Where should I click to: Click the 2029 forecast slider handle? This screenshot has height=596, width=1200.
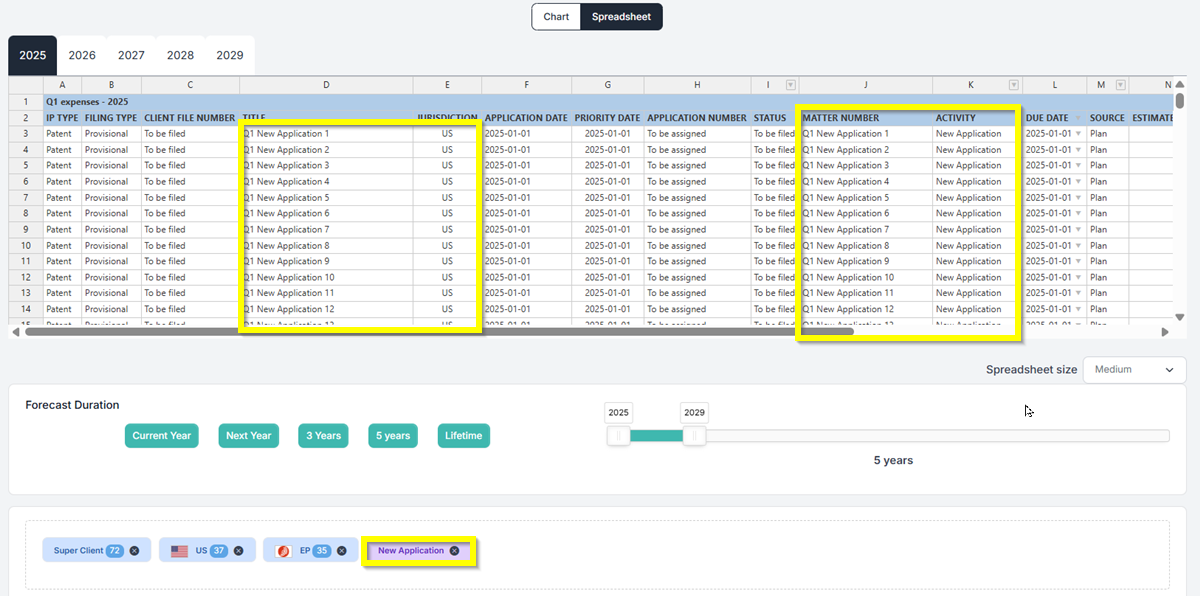(x=695, y=436)
